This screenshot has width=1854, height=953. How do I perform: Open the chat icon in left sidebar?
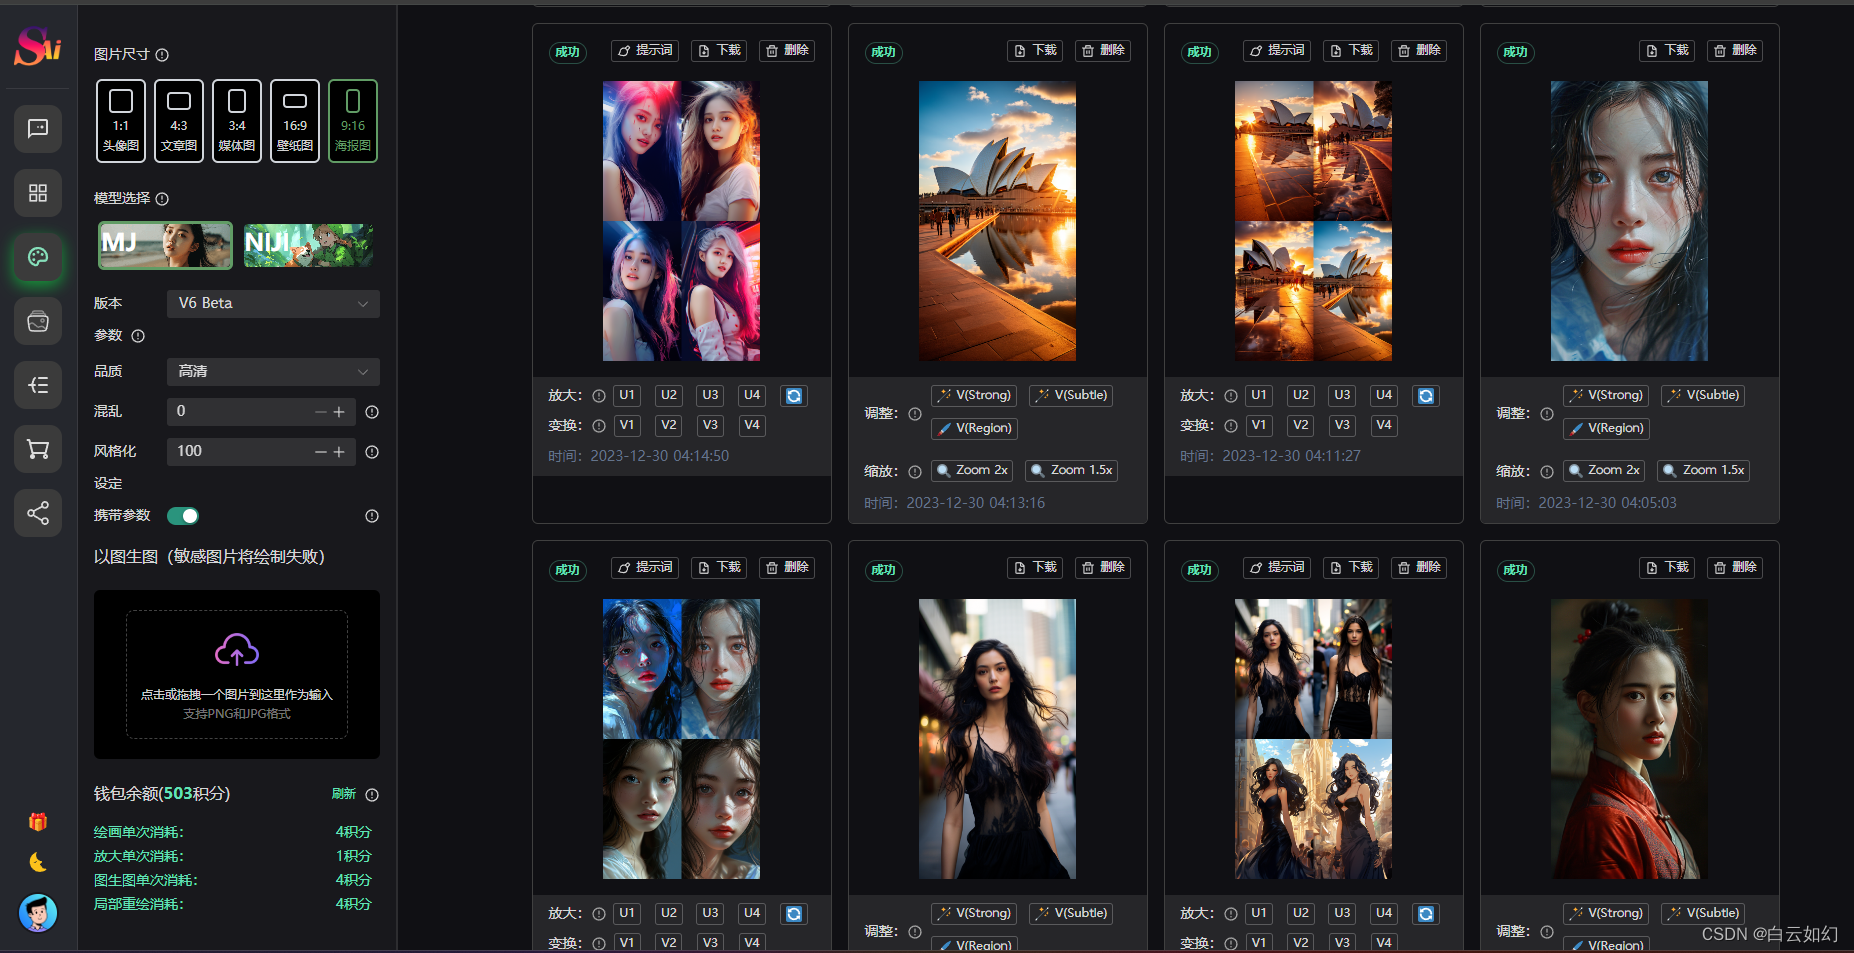coord(38,129)
